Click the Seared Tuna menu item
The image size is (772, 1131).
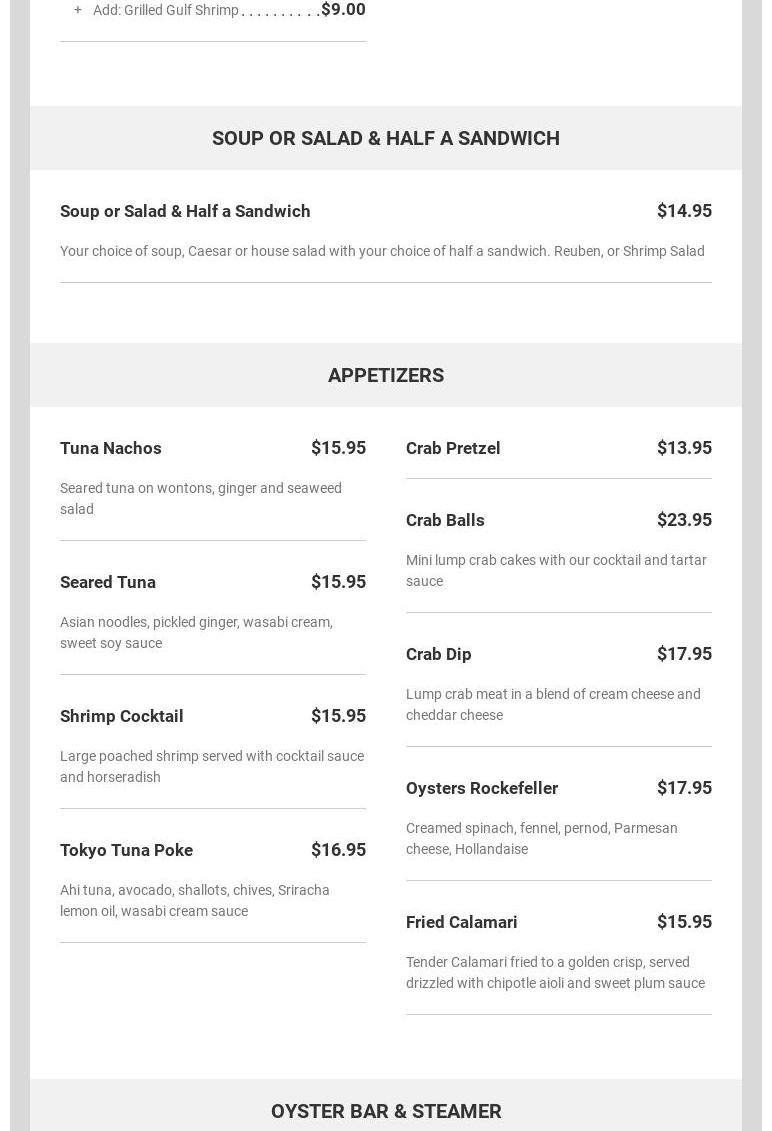[x=108, y=582]
